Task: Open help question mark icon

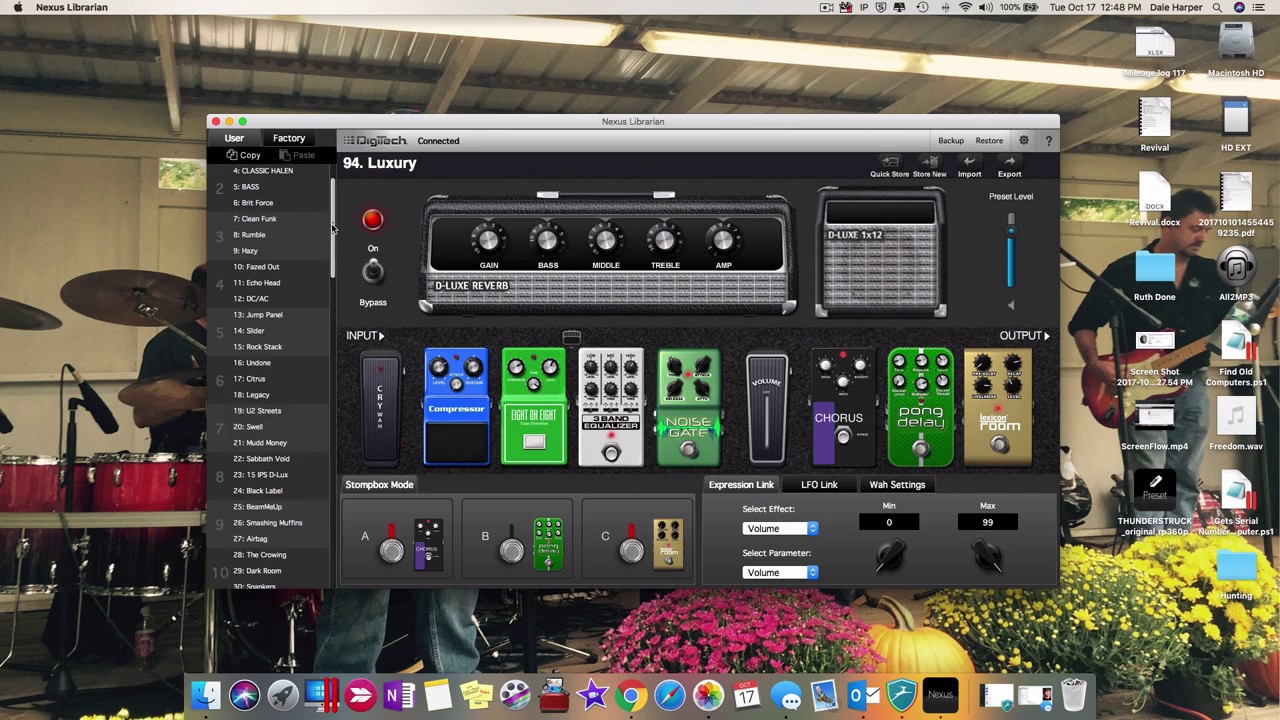Action: click(x=1048, y=141)
